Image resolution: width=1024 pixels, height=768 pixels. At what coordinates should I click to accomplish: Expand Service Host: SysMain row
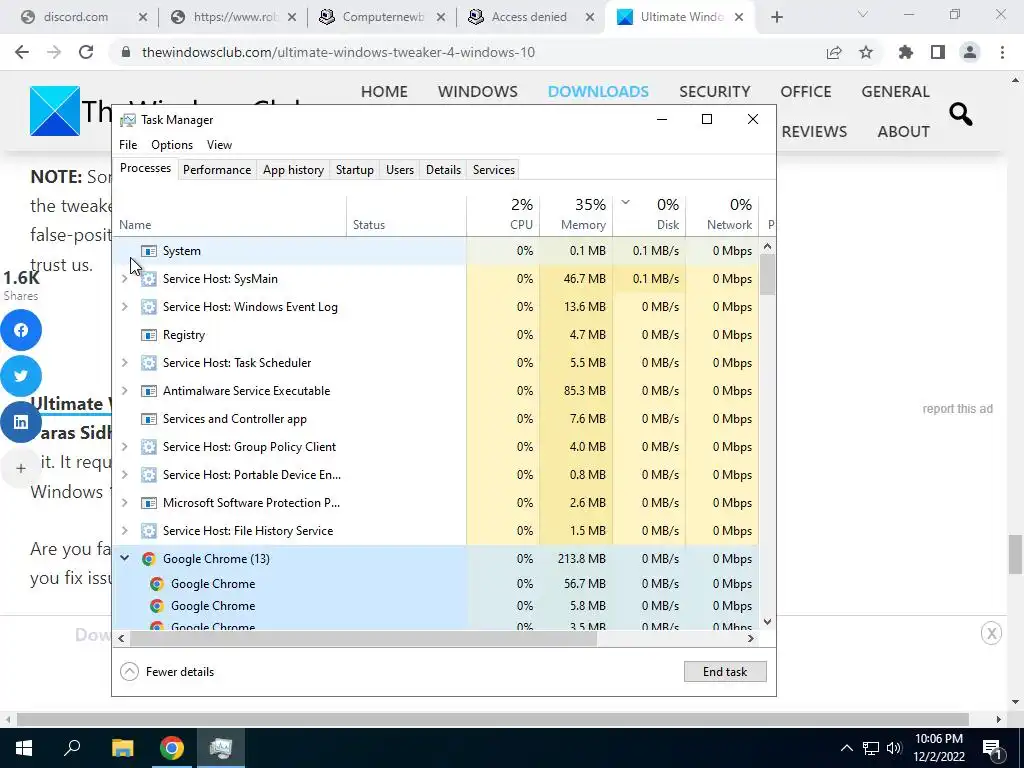point(124,279)
